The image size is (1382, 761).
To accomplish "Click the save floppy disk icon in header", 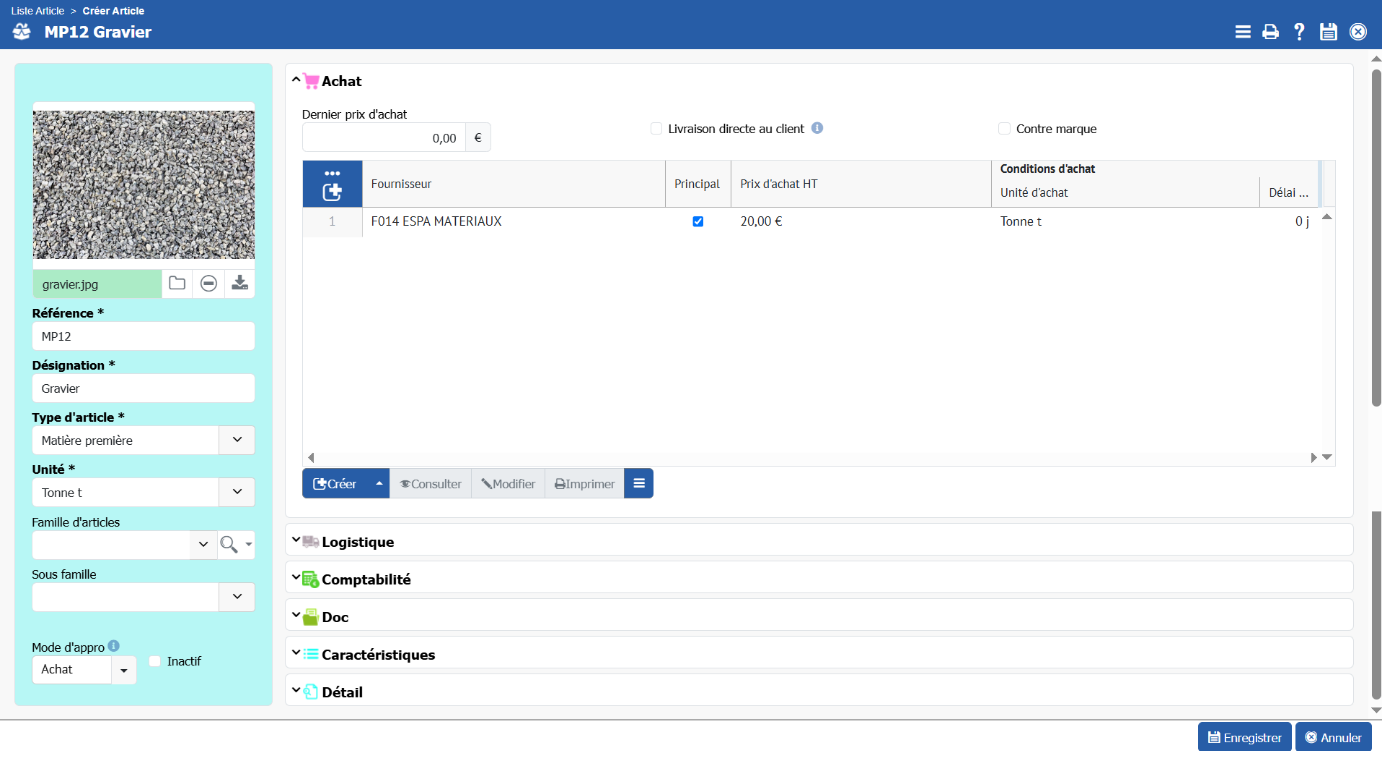I will [1328, 32].
